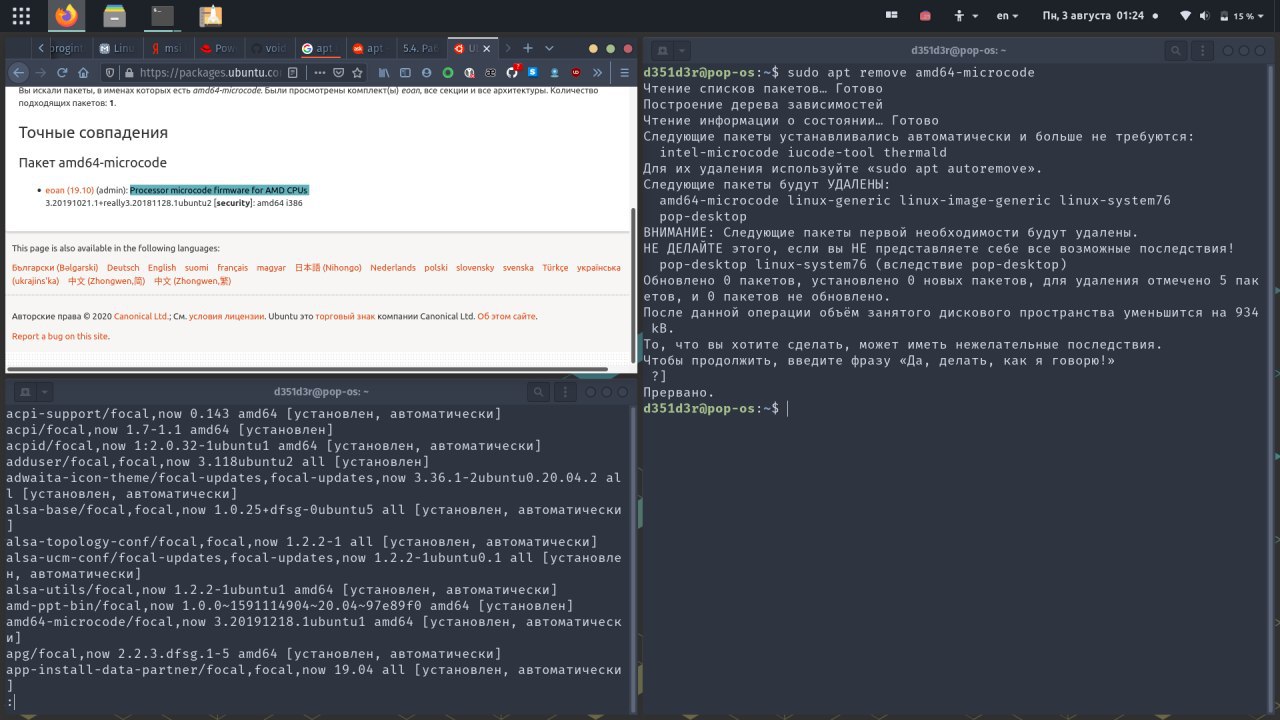
Task: Open new tab button in the right terminal
Action: click(660, 50)
